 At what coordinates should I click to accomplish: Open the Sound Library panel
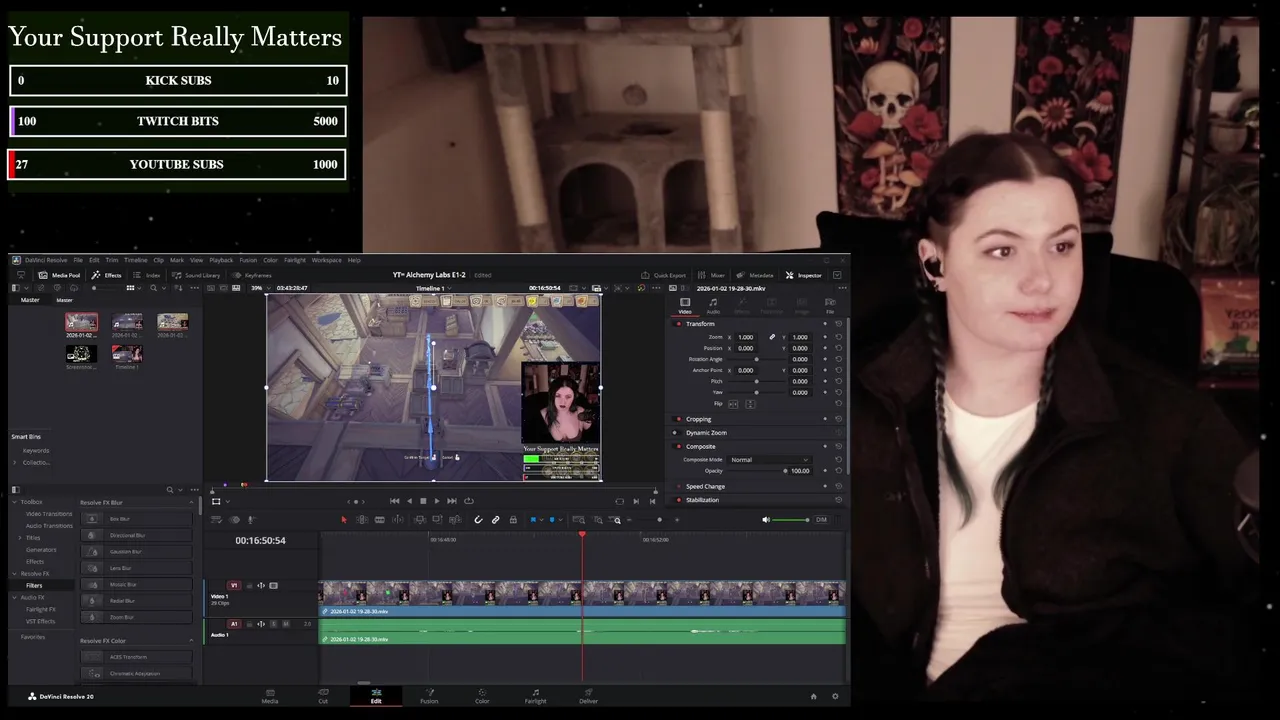[196, 275]
